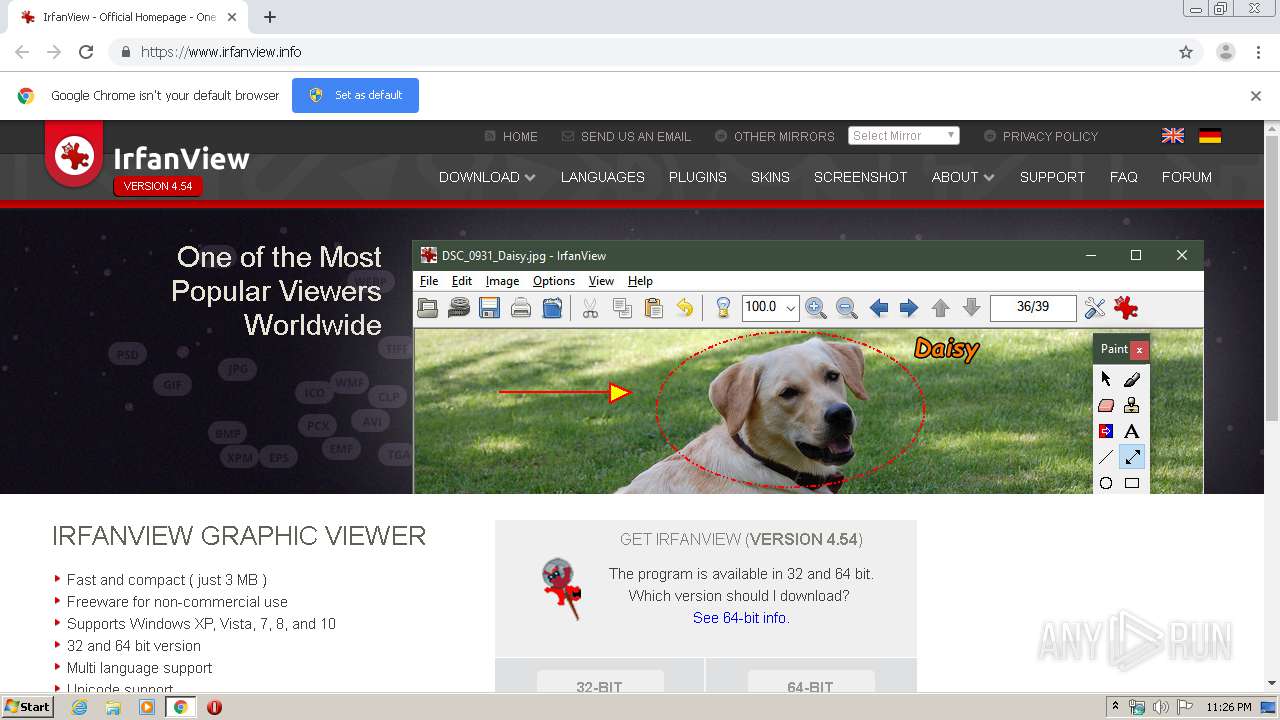Open the PRIVACY POLICY link
Screen dimensions: 1280x720
(1041, 136)
